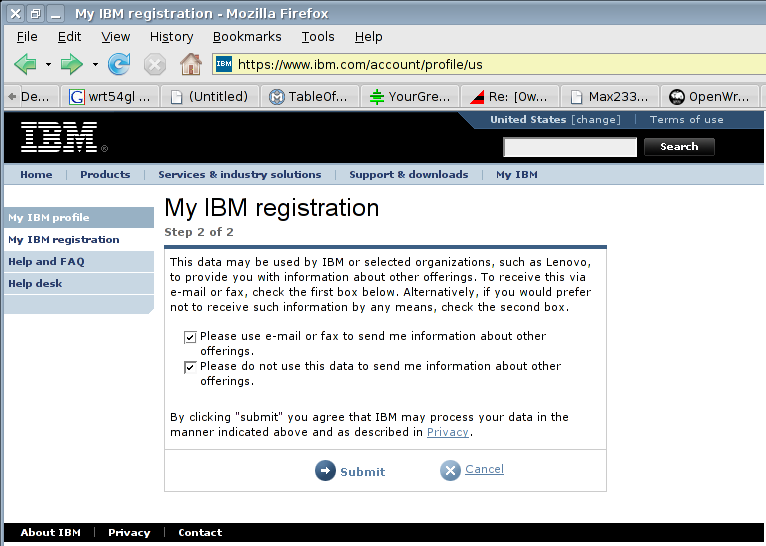Click the IBM logo in header
766x546 pixels.
click(59, 137)
